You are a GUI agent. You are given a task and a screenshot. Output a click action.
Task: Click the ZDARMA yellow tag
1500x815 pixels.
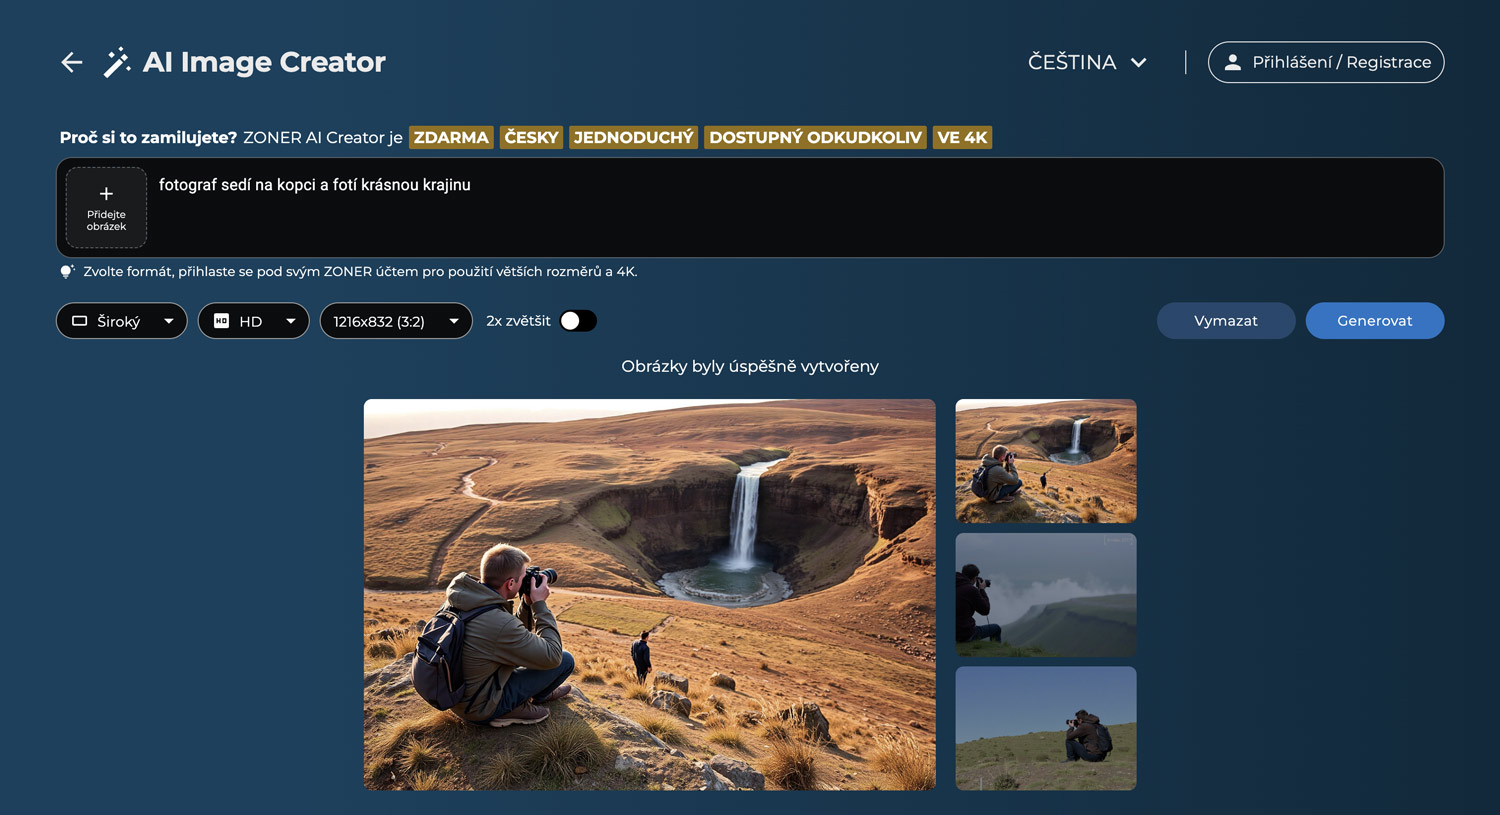pyautogui.click(x=451, y=137)
